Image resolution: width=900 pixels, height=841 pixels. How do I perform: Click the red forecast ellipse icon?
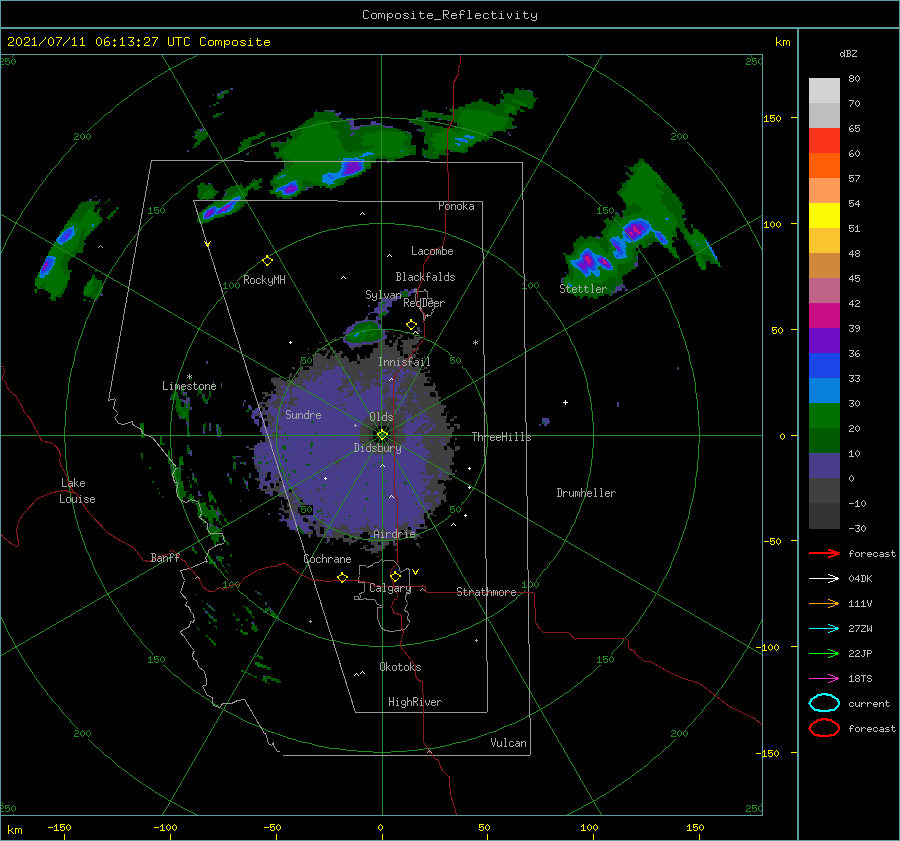824,728
